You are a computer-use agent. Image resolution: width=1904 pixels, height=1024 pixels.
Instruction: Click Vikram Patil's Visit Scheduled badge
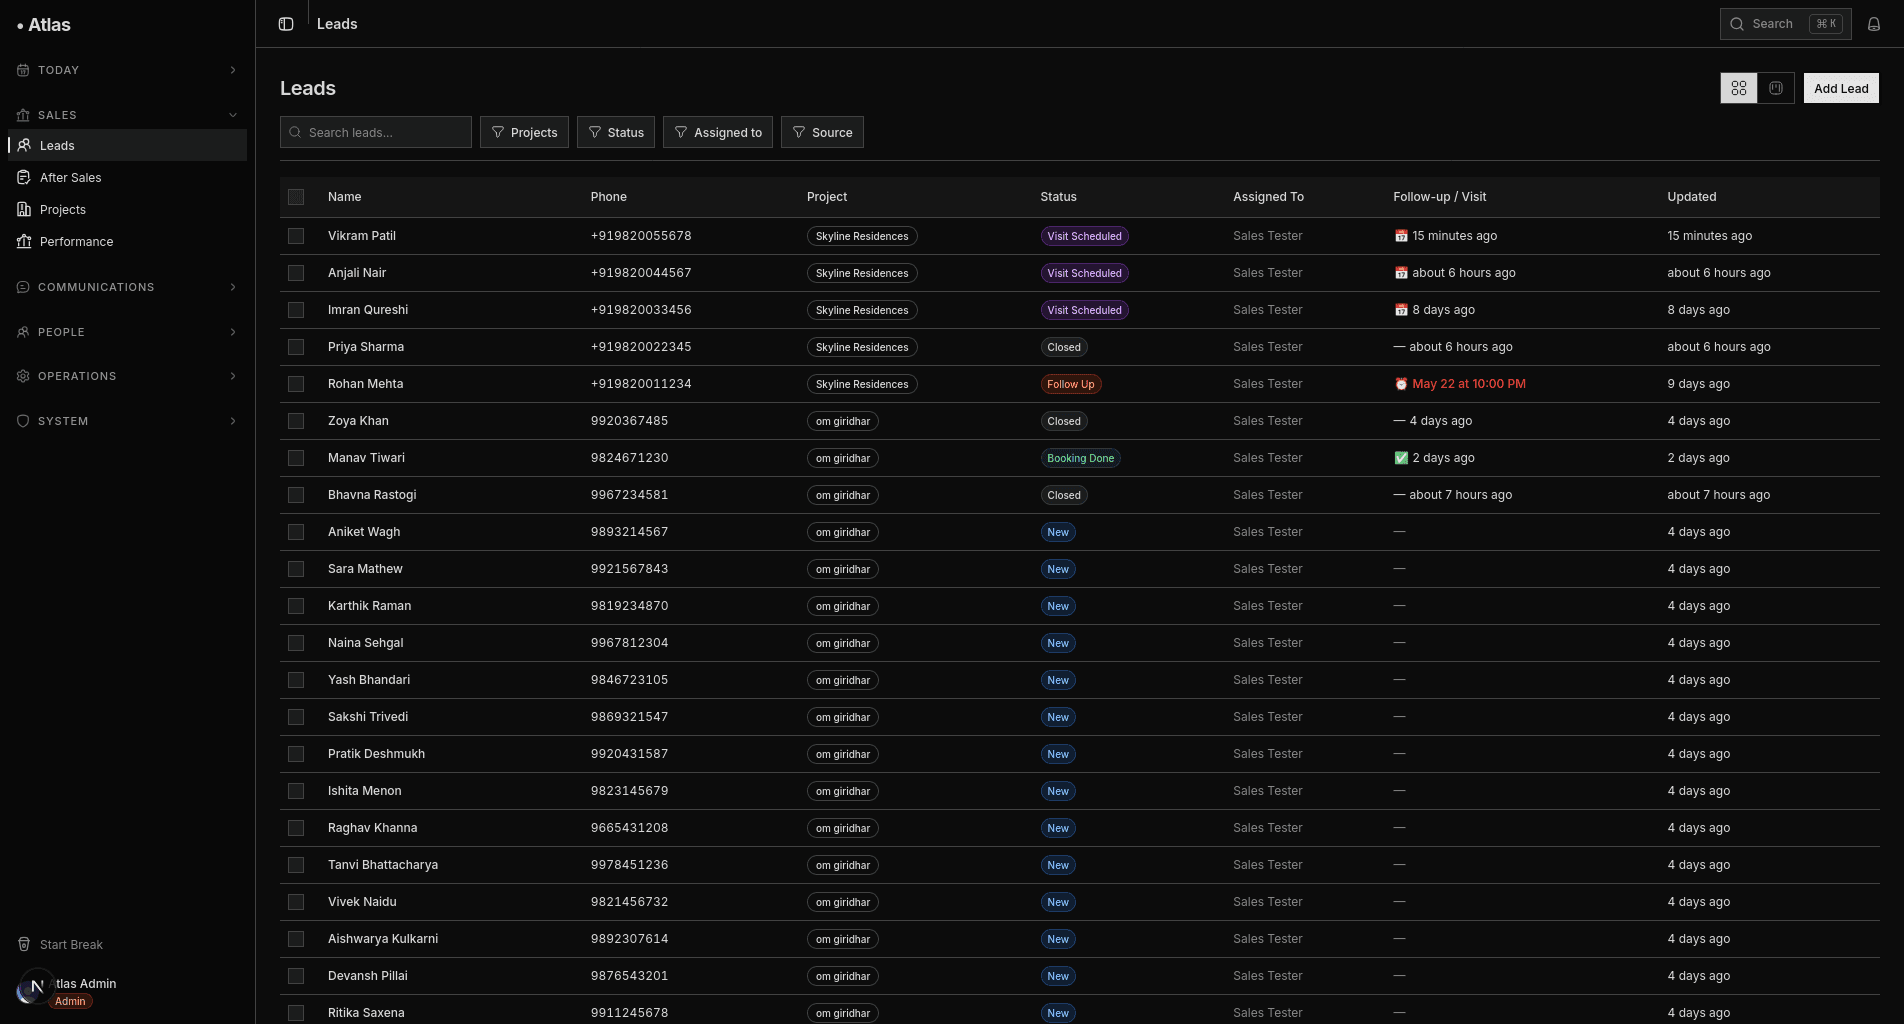click(x=1084, y=236)
